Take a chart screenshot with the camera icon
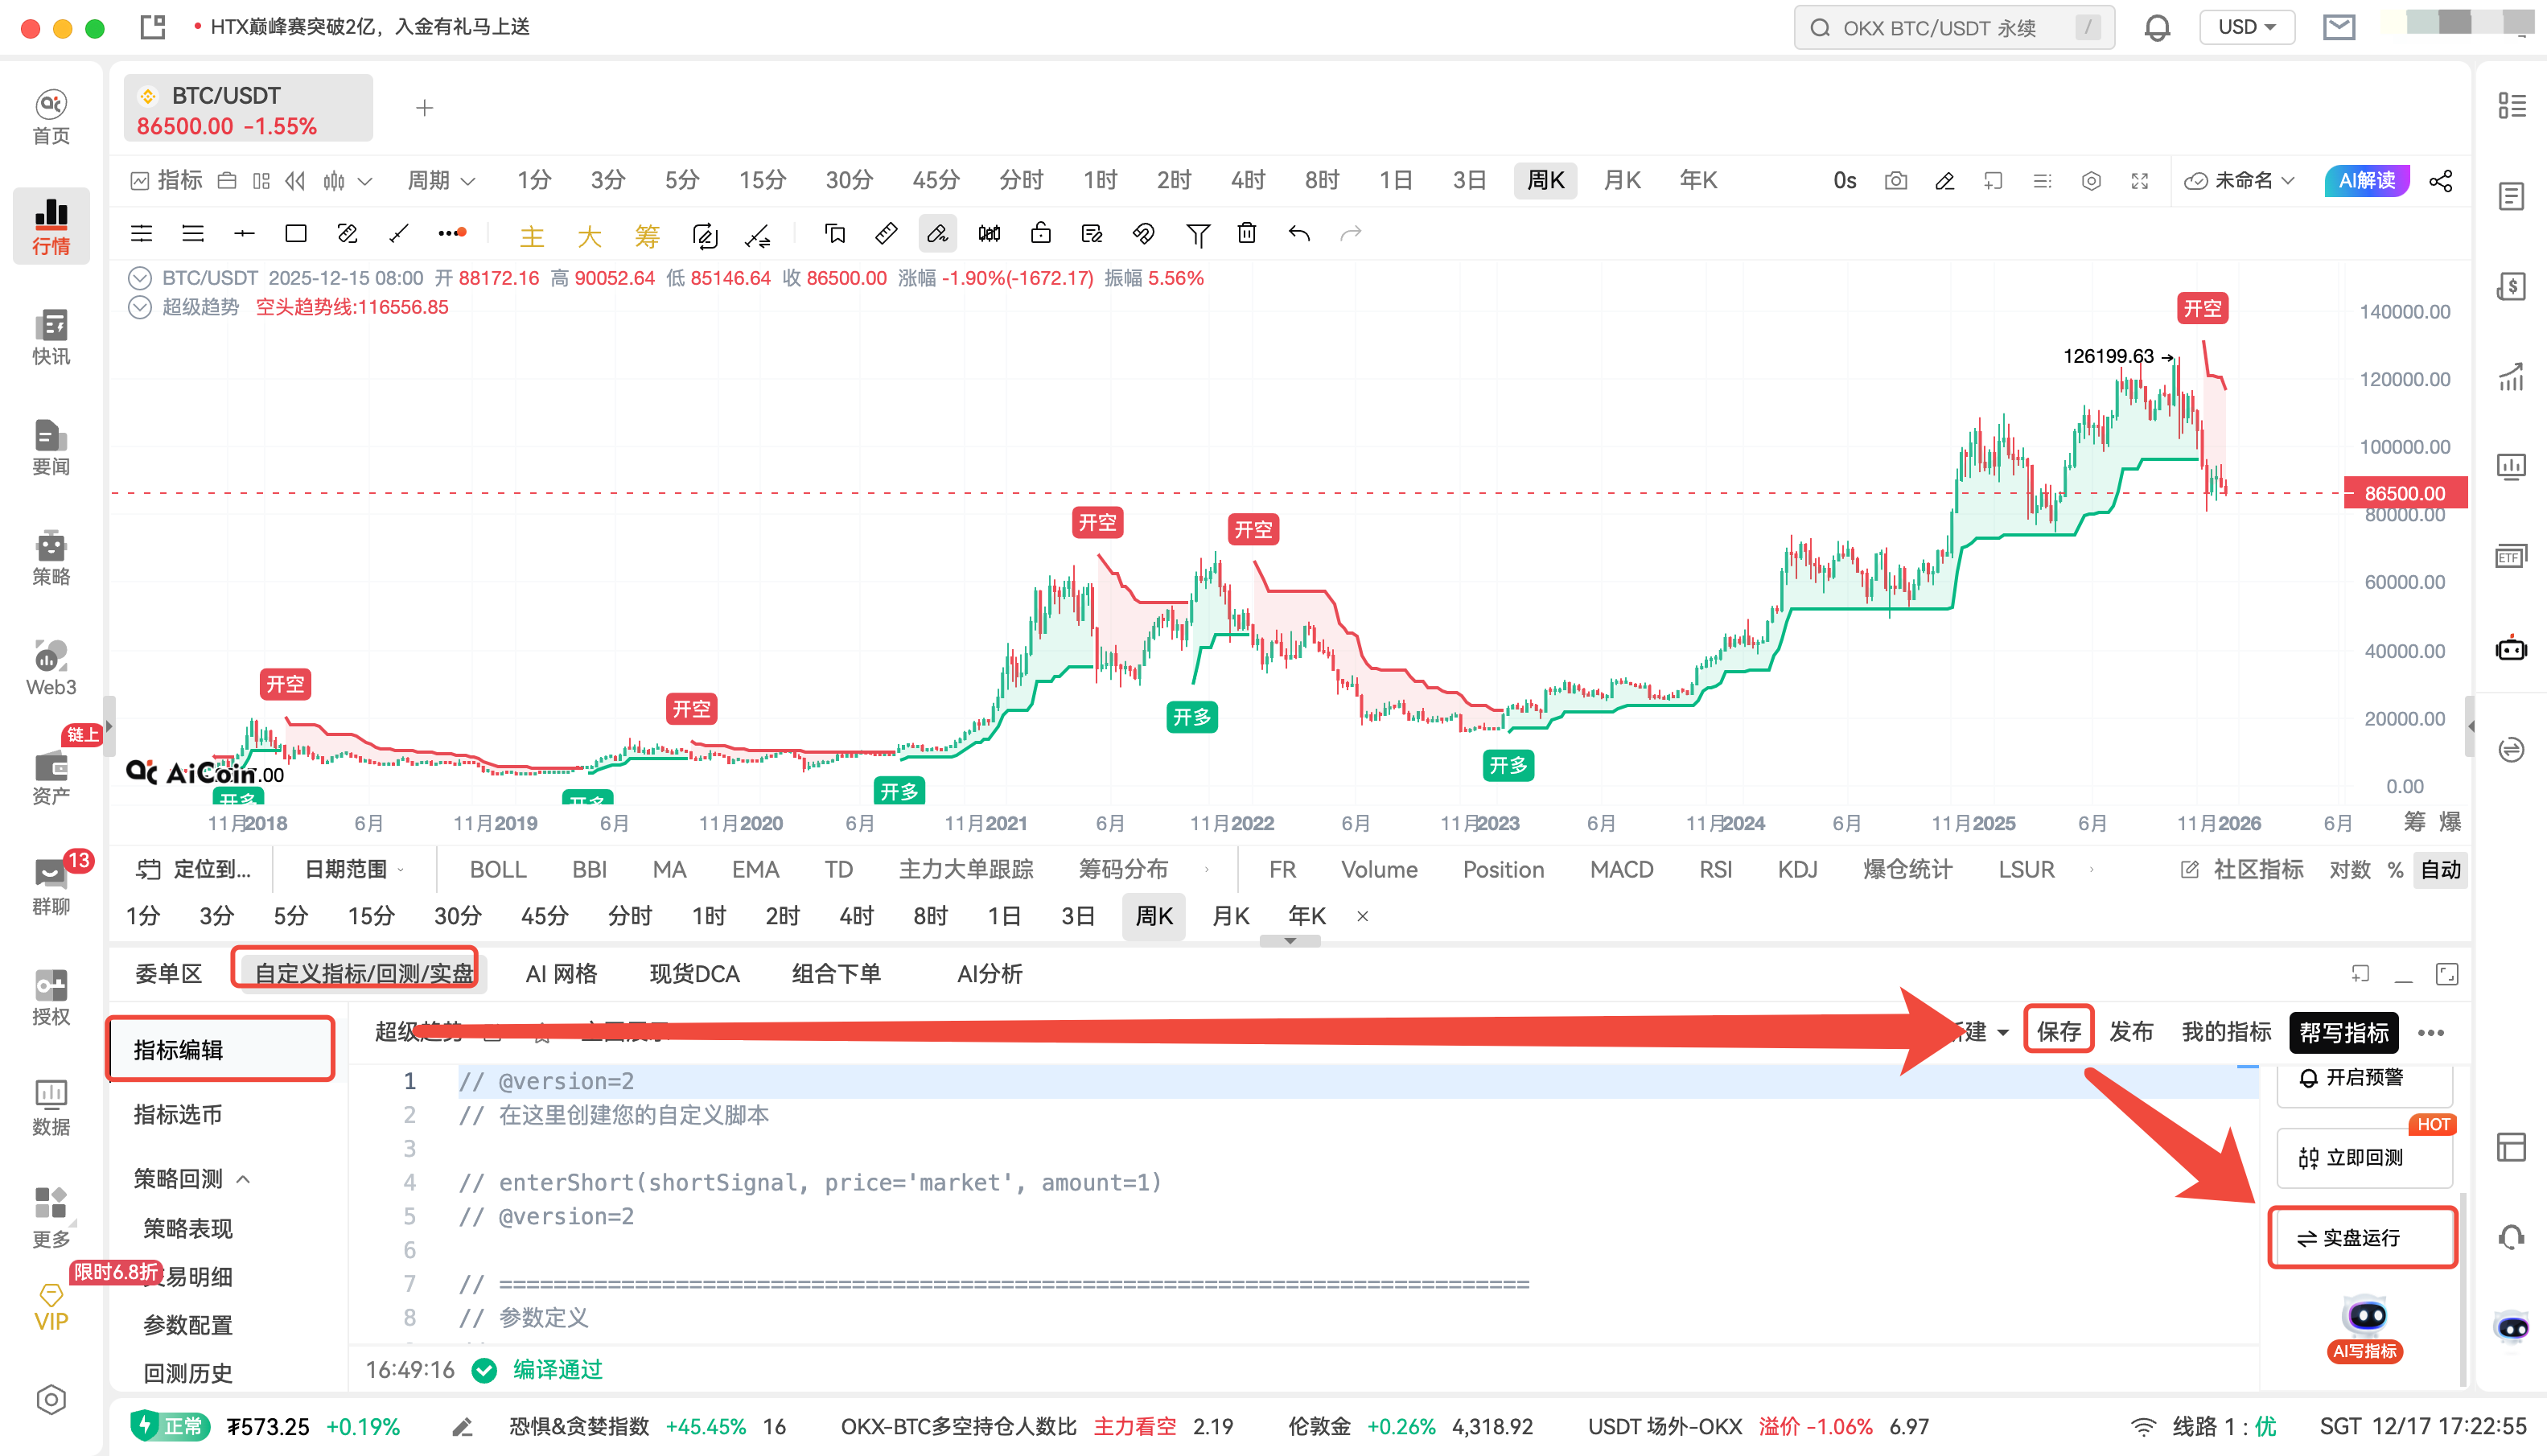Screen dimensions: 2547x1456 [x=1896, y=181]
